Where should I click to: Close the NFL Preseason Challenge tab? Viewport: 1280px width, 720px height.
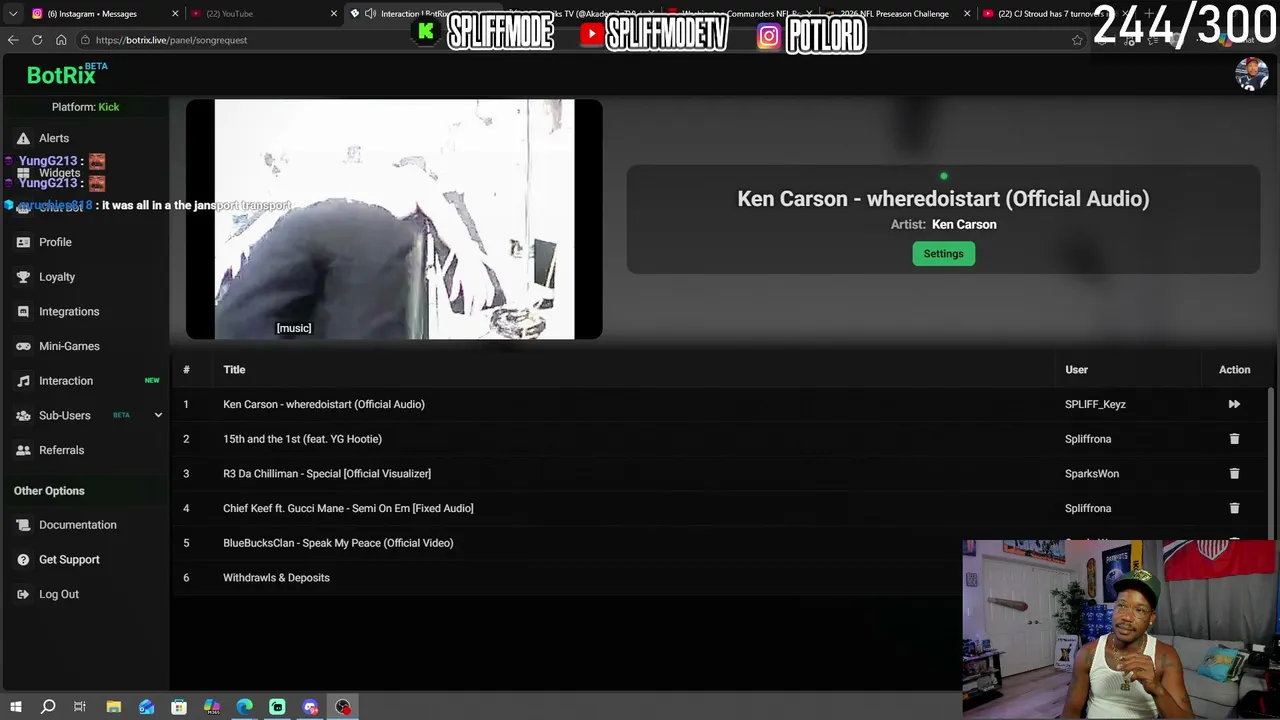tap(967, 14)
